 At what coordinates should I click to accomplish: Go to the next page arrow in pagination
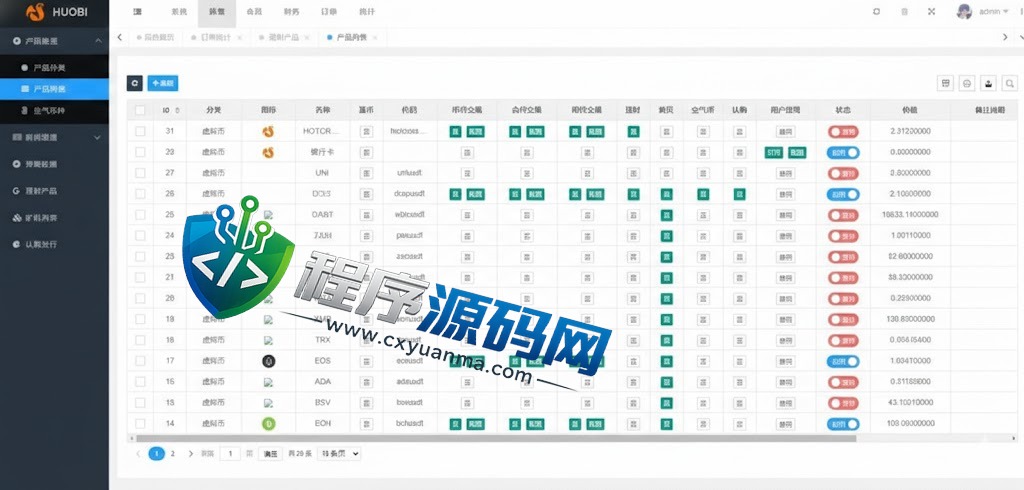click(x=191, y=453)
